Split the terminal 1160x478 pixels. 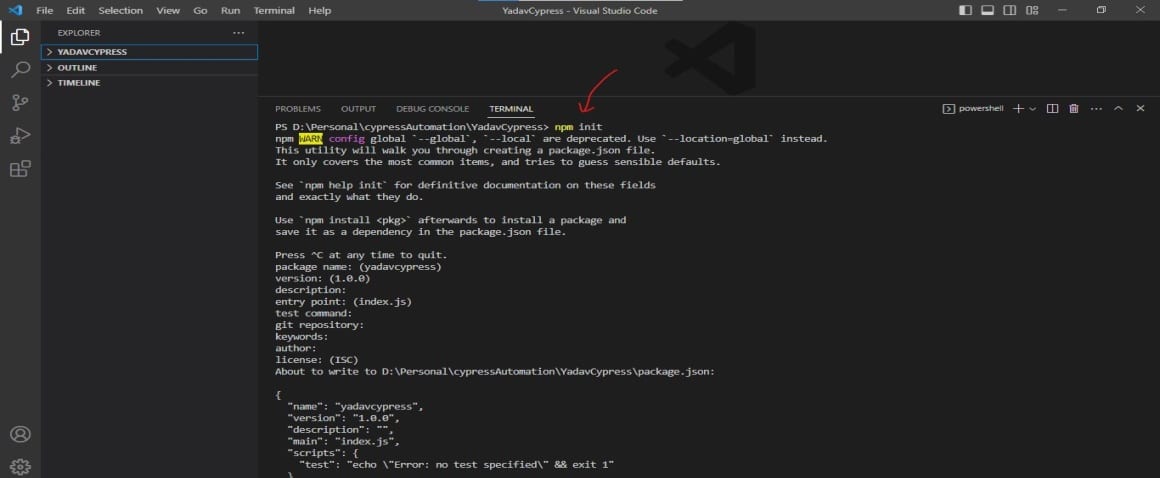click(1052, 109)
